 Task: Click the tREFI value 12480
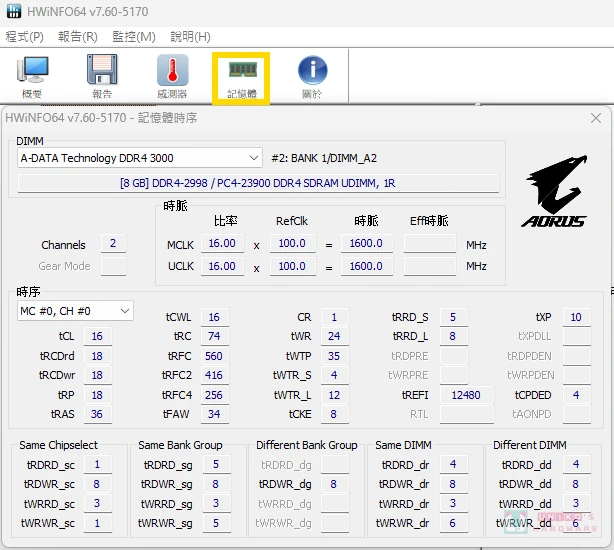[467, 395]
